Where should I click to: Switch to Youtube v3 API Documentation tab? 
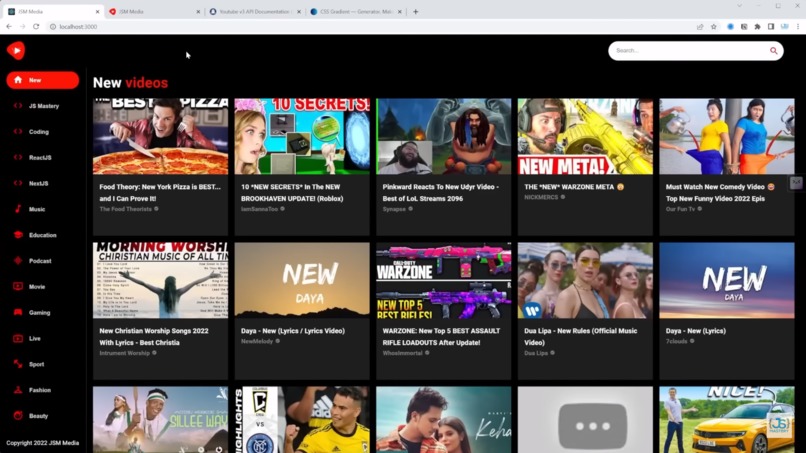click(253, 11)
